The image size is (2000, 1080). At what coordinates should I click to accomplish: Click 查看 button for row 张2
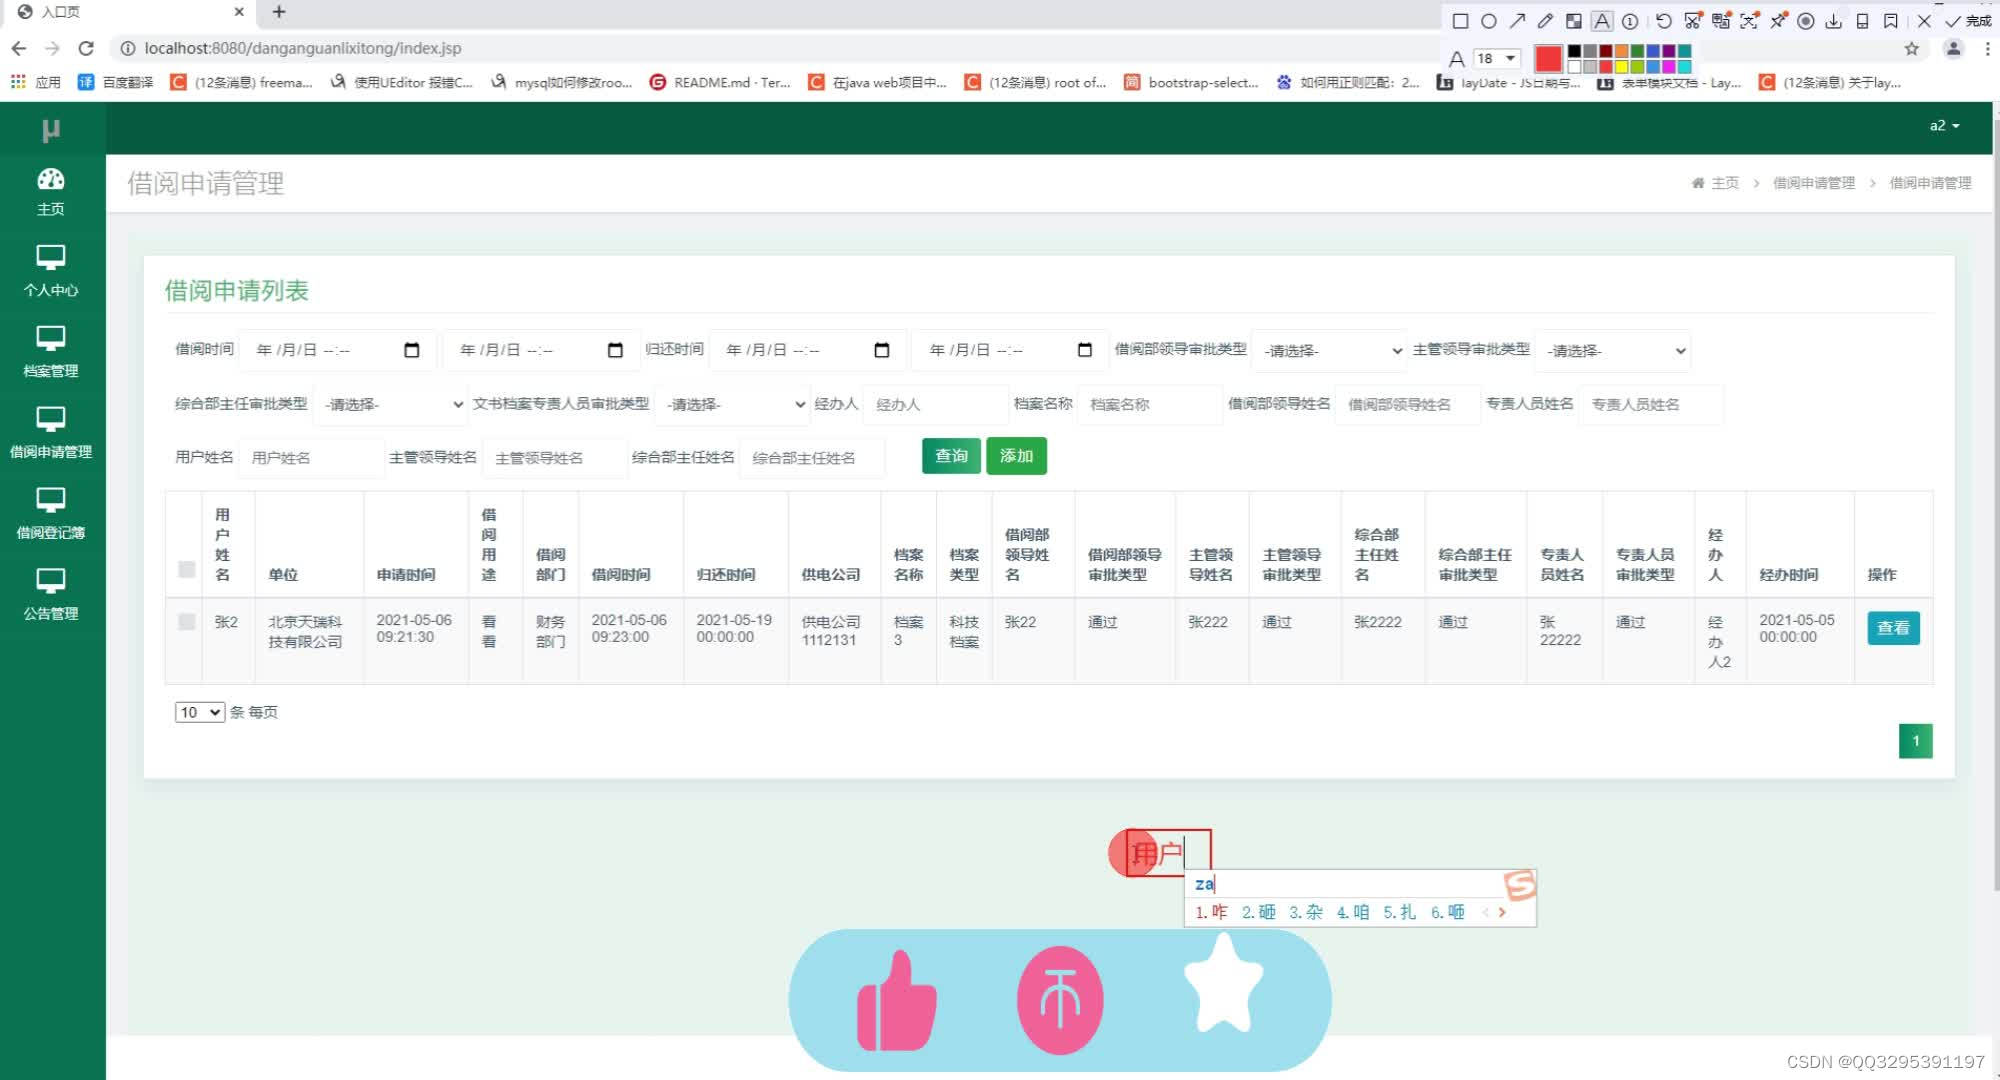[x=1893, y=628]
